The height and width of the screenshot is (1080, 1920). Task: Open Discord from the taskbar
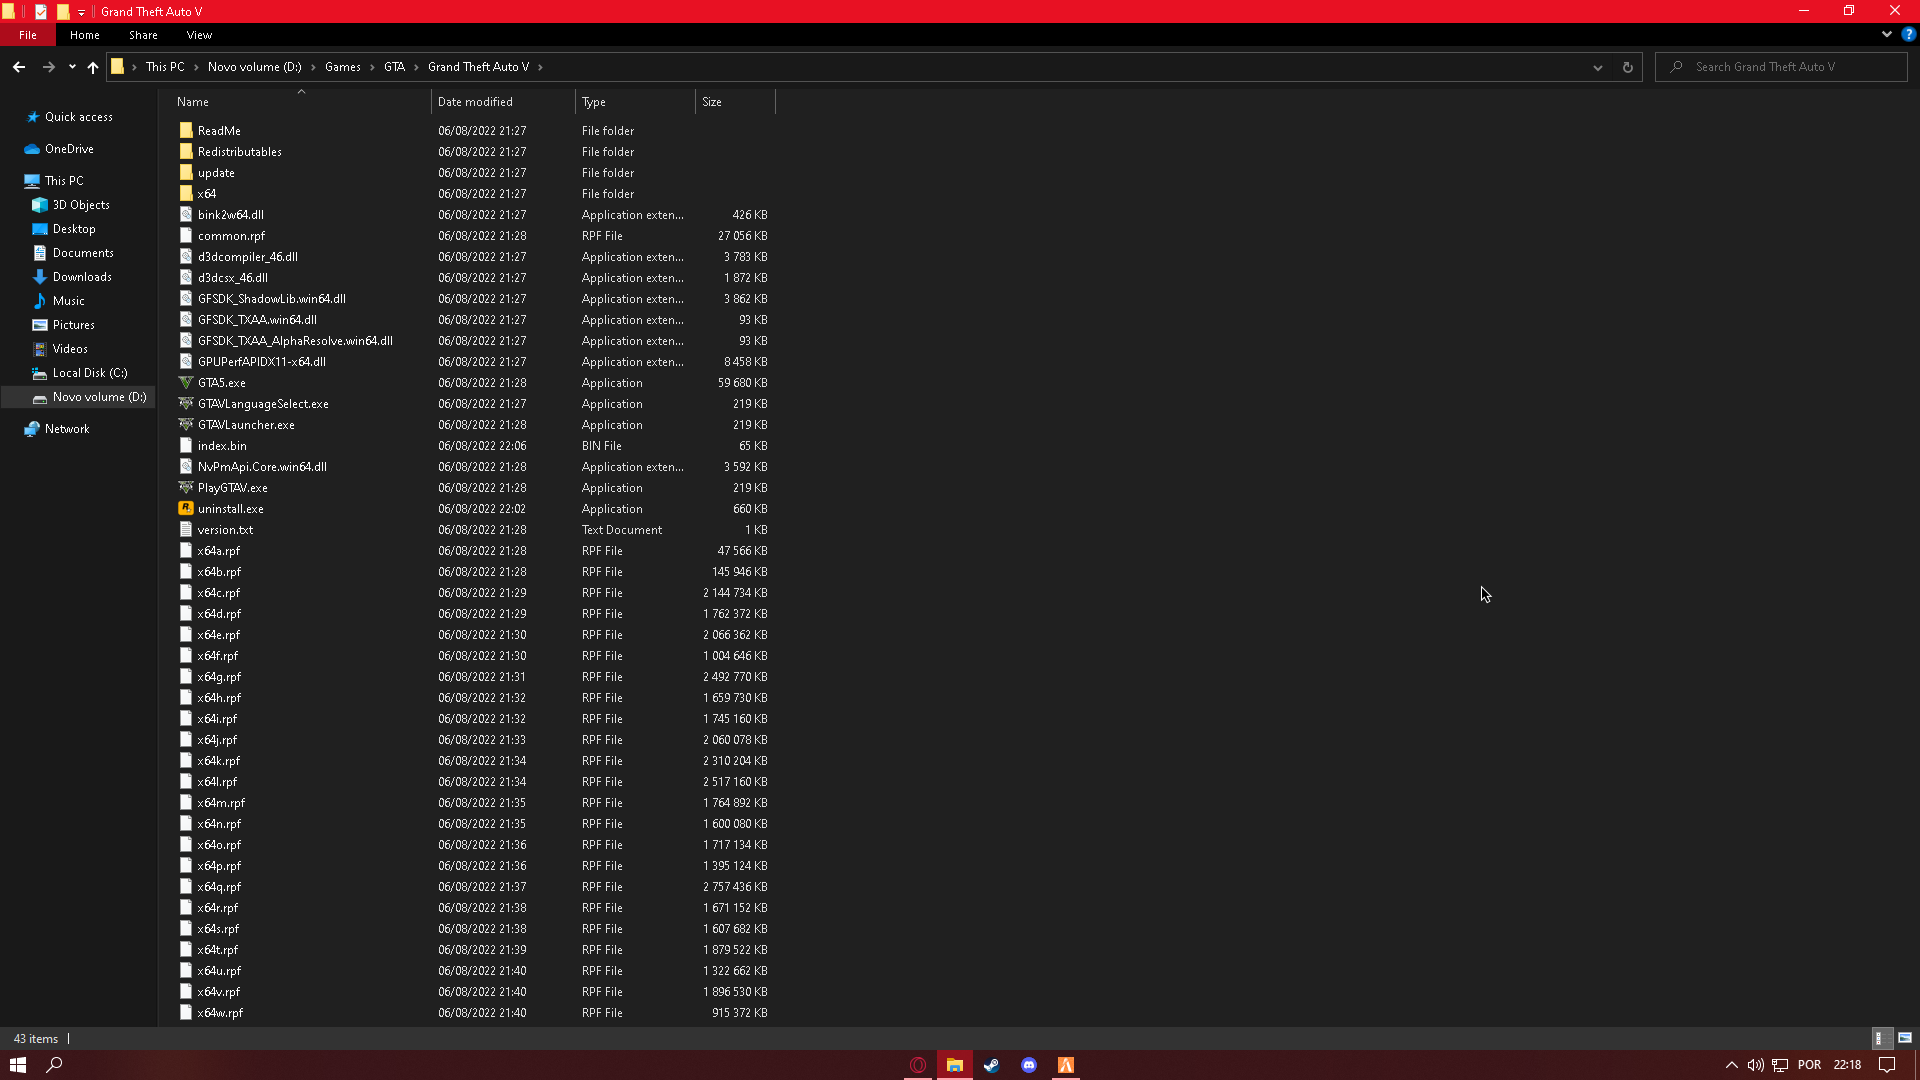coord(1029,1065)
